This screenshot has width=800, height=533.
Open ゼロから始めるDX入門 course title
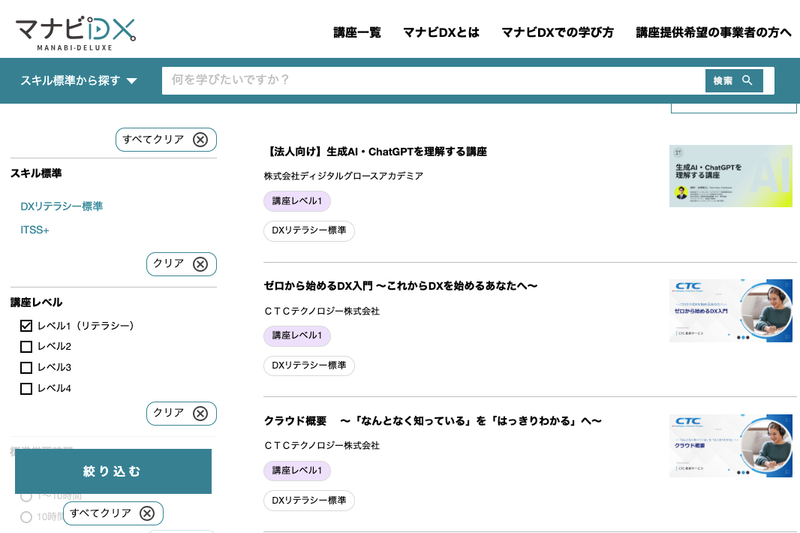[x=401, y=286]
